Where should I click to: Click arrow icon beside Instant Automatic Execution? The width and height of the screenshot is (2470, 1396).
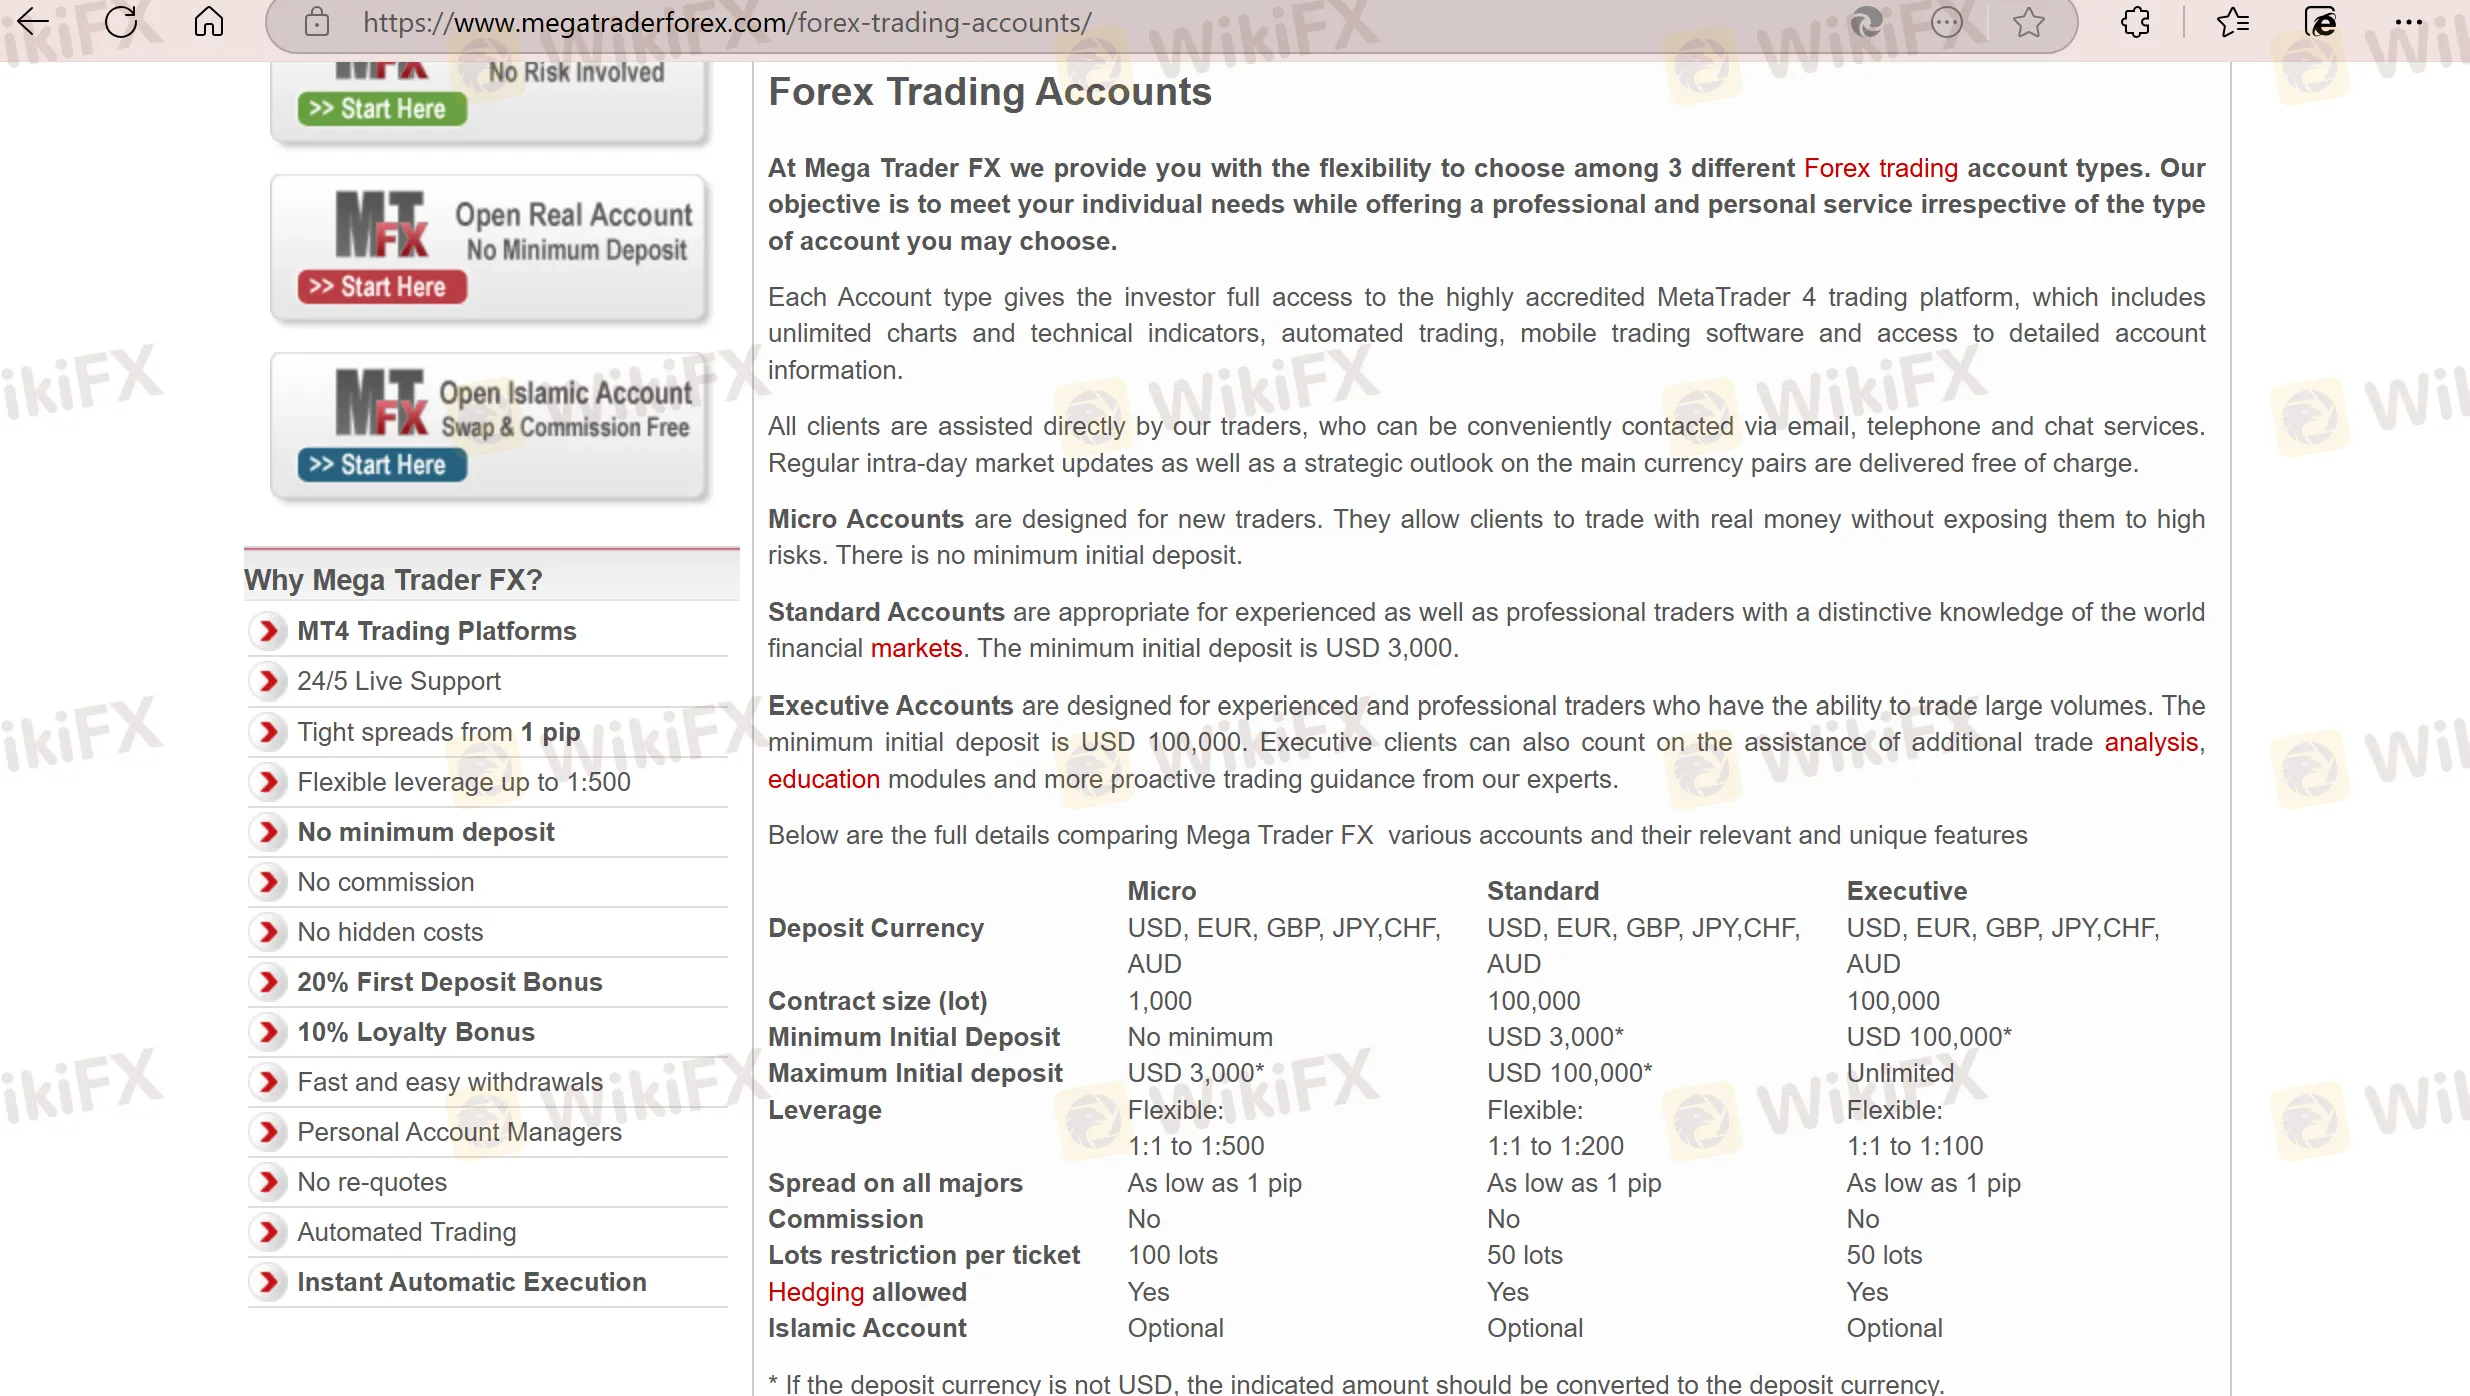pyautogui.click(x=267, y=1282)
